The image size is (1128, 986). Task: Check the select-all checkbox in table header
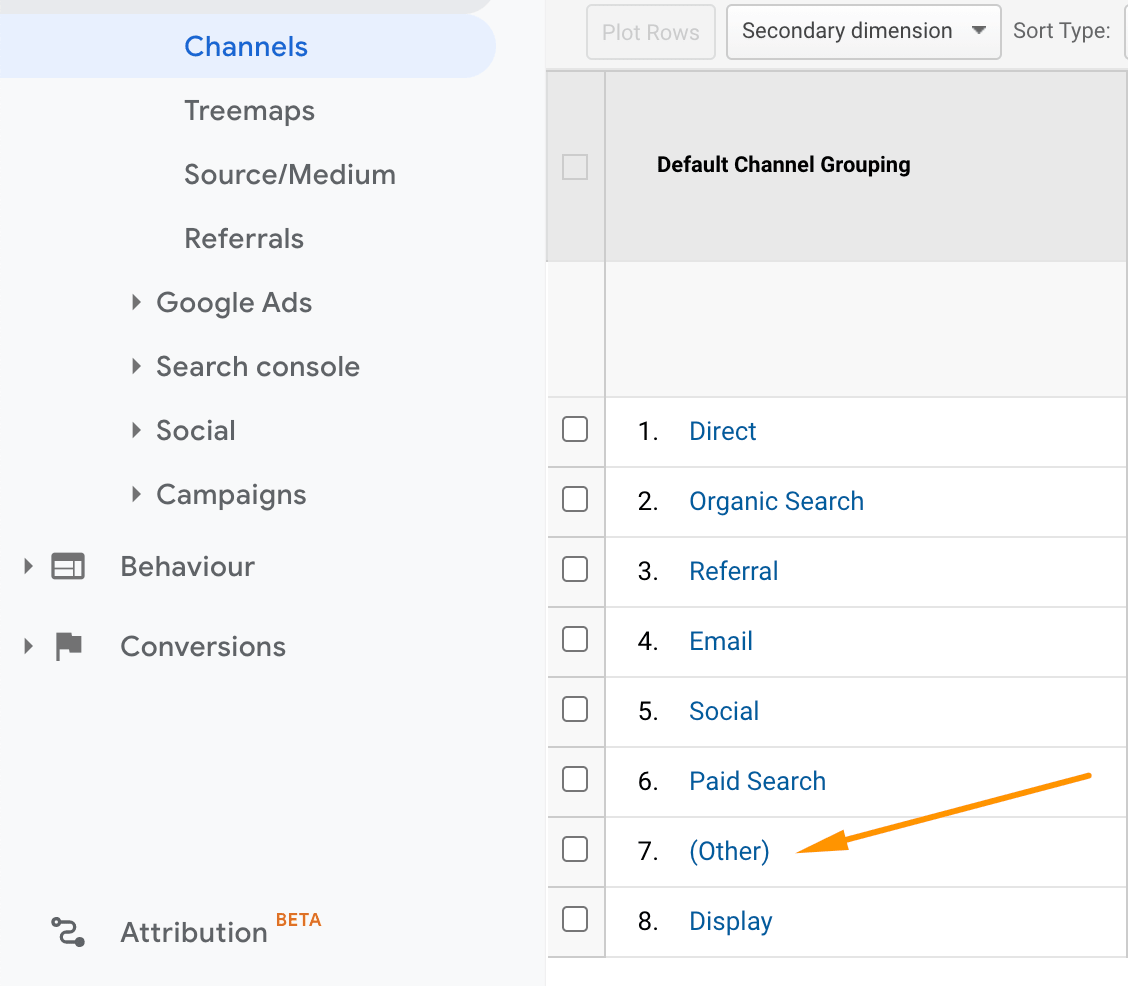(575, 167)
